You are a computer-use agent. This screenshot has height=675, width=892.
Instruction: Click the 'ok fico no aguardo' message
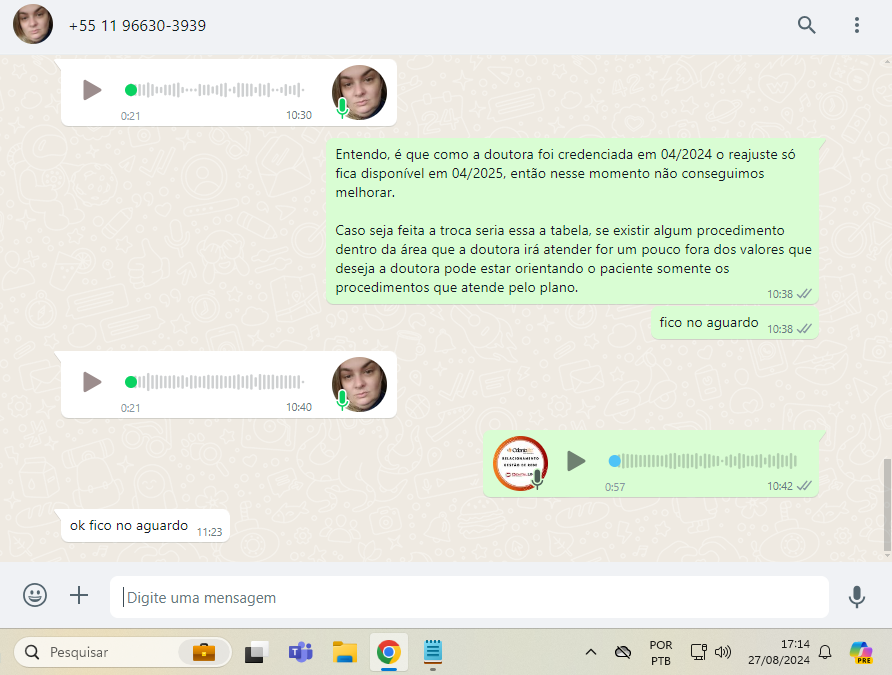tap(129, 525)
